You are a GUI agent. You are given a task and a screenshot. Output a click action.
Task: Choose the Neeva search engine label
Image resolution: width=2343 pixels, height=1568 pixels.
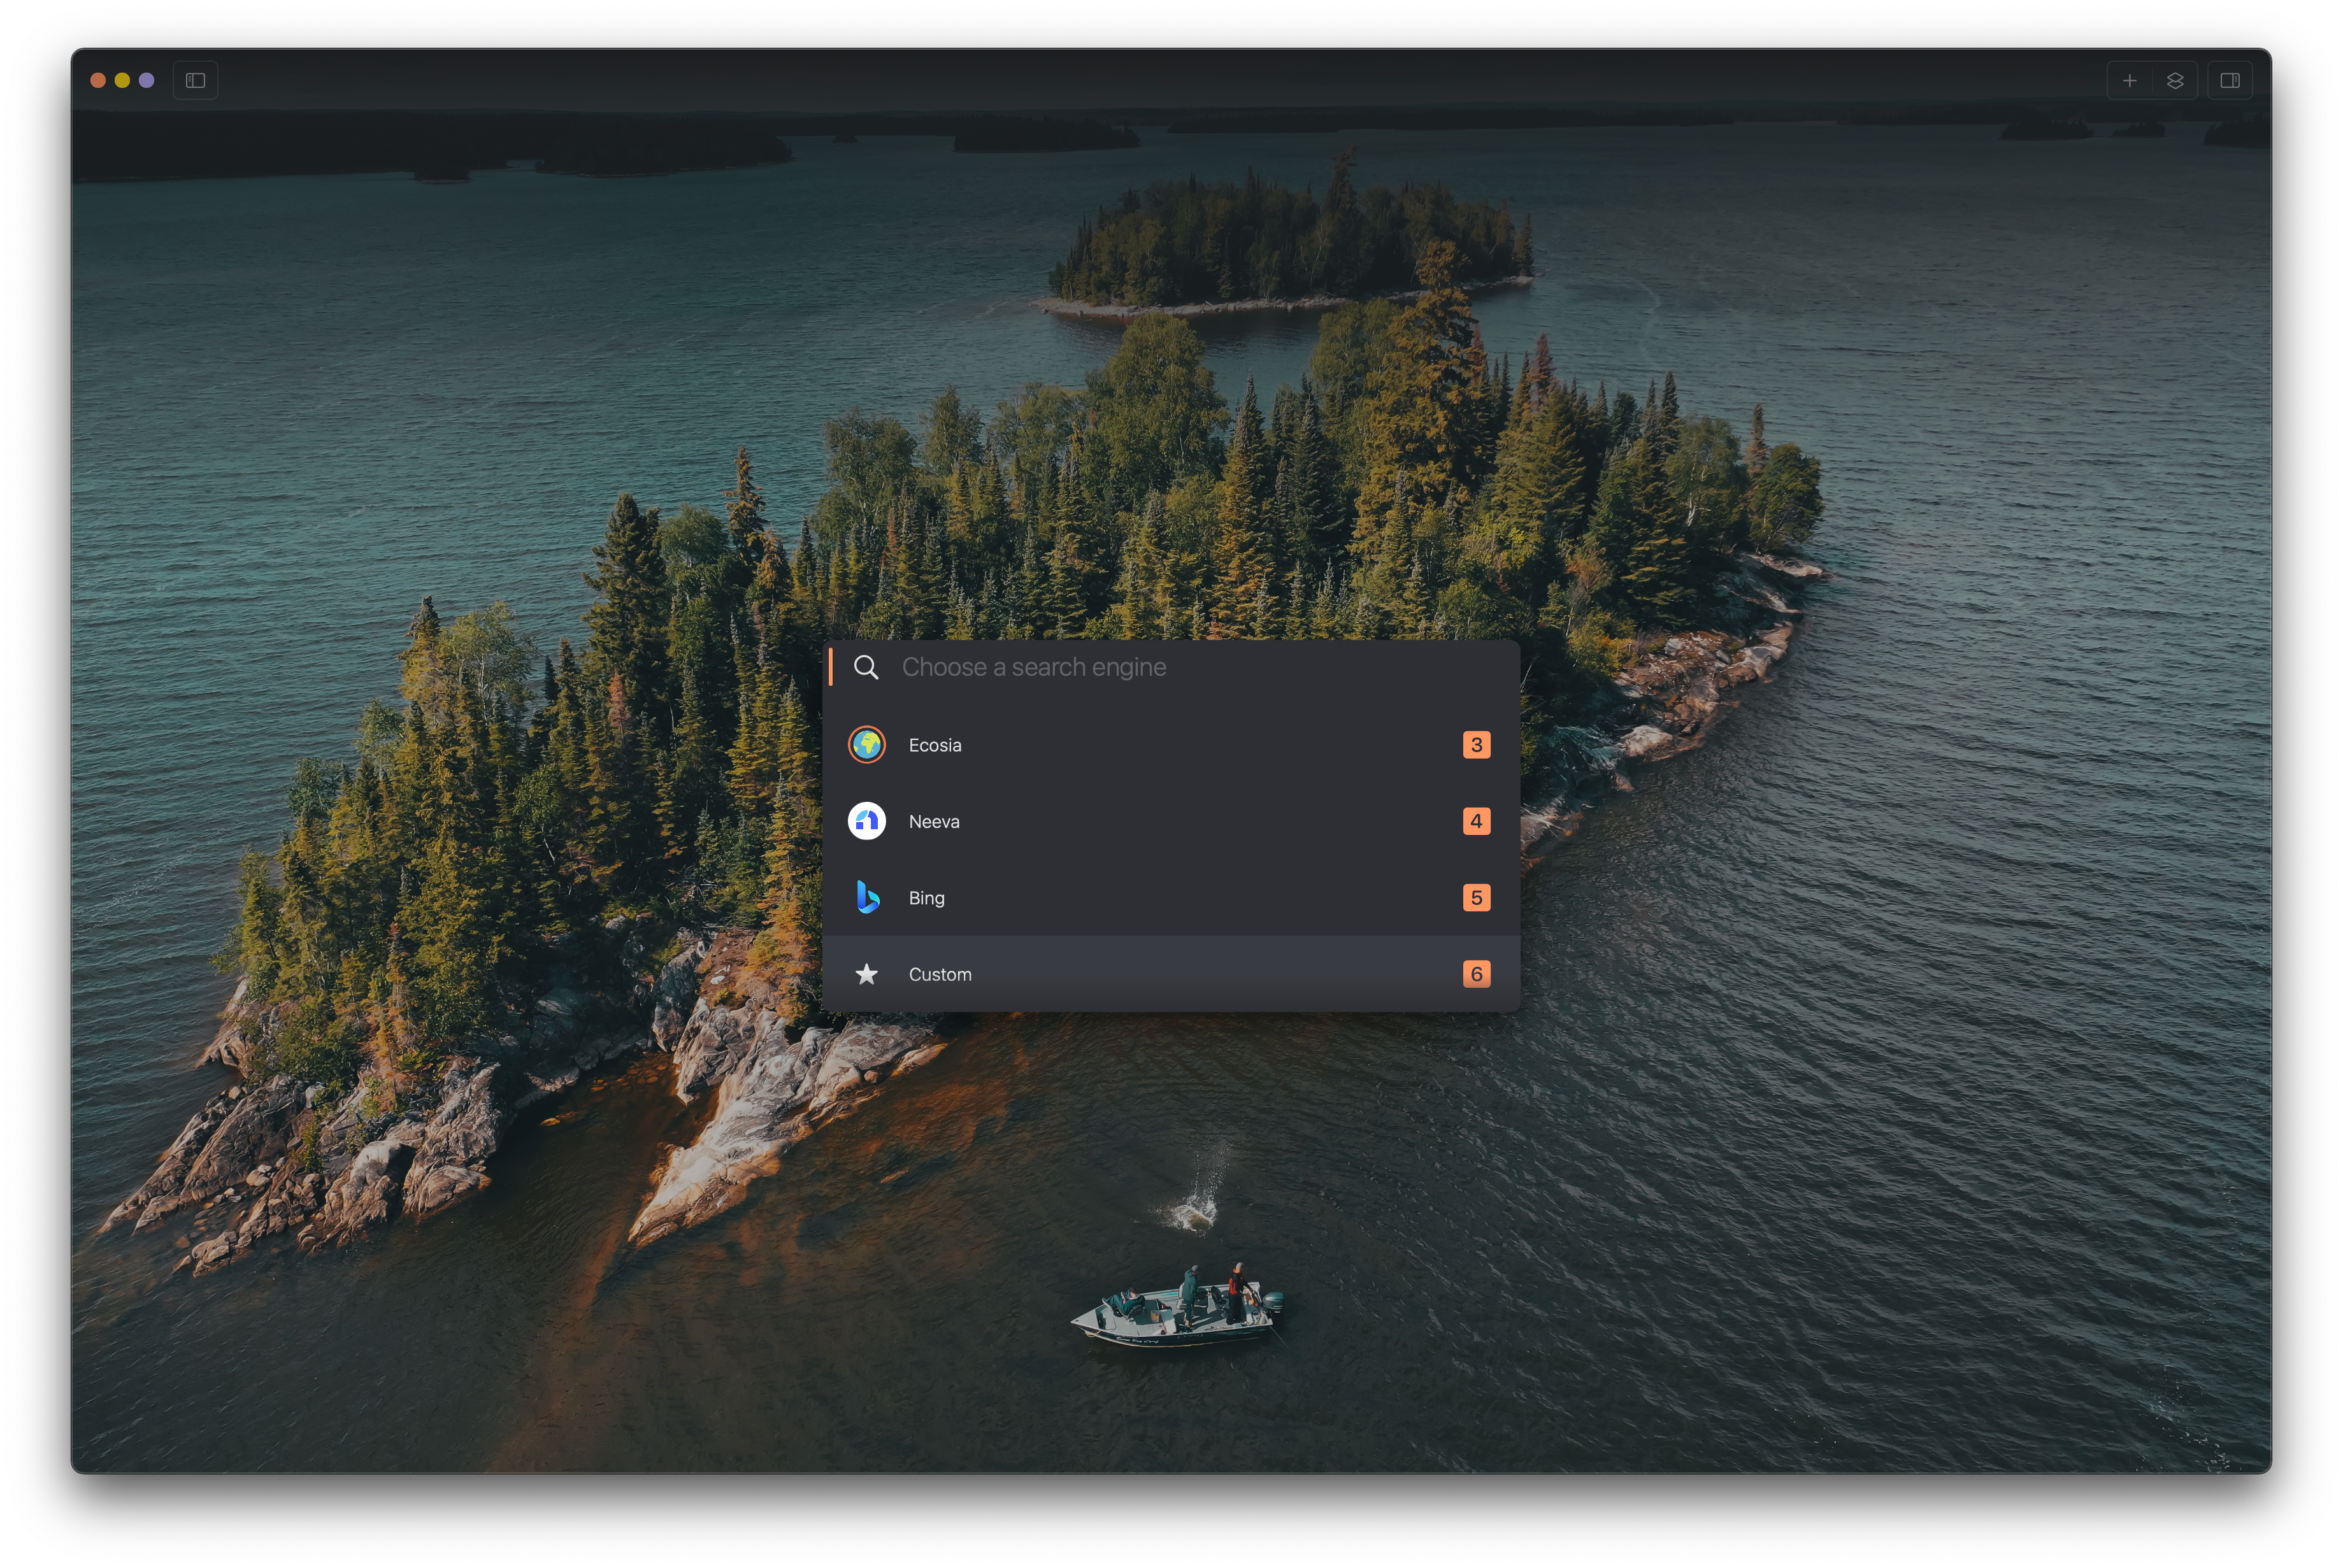(x=933, y=821)
